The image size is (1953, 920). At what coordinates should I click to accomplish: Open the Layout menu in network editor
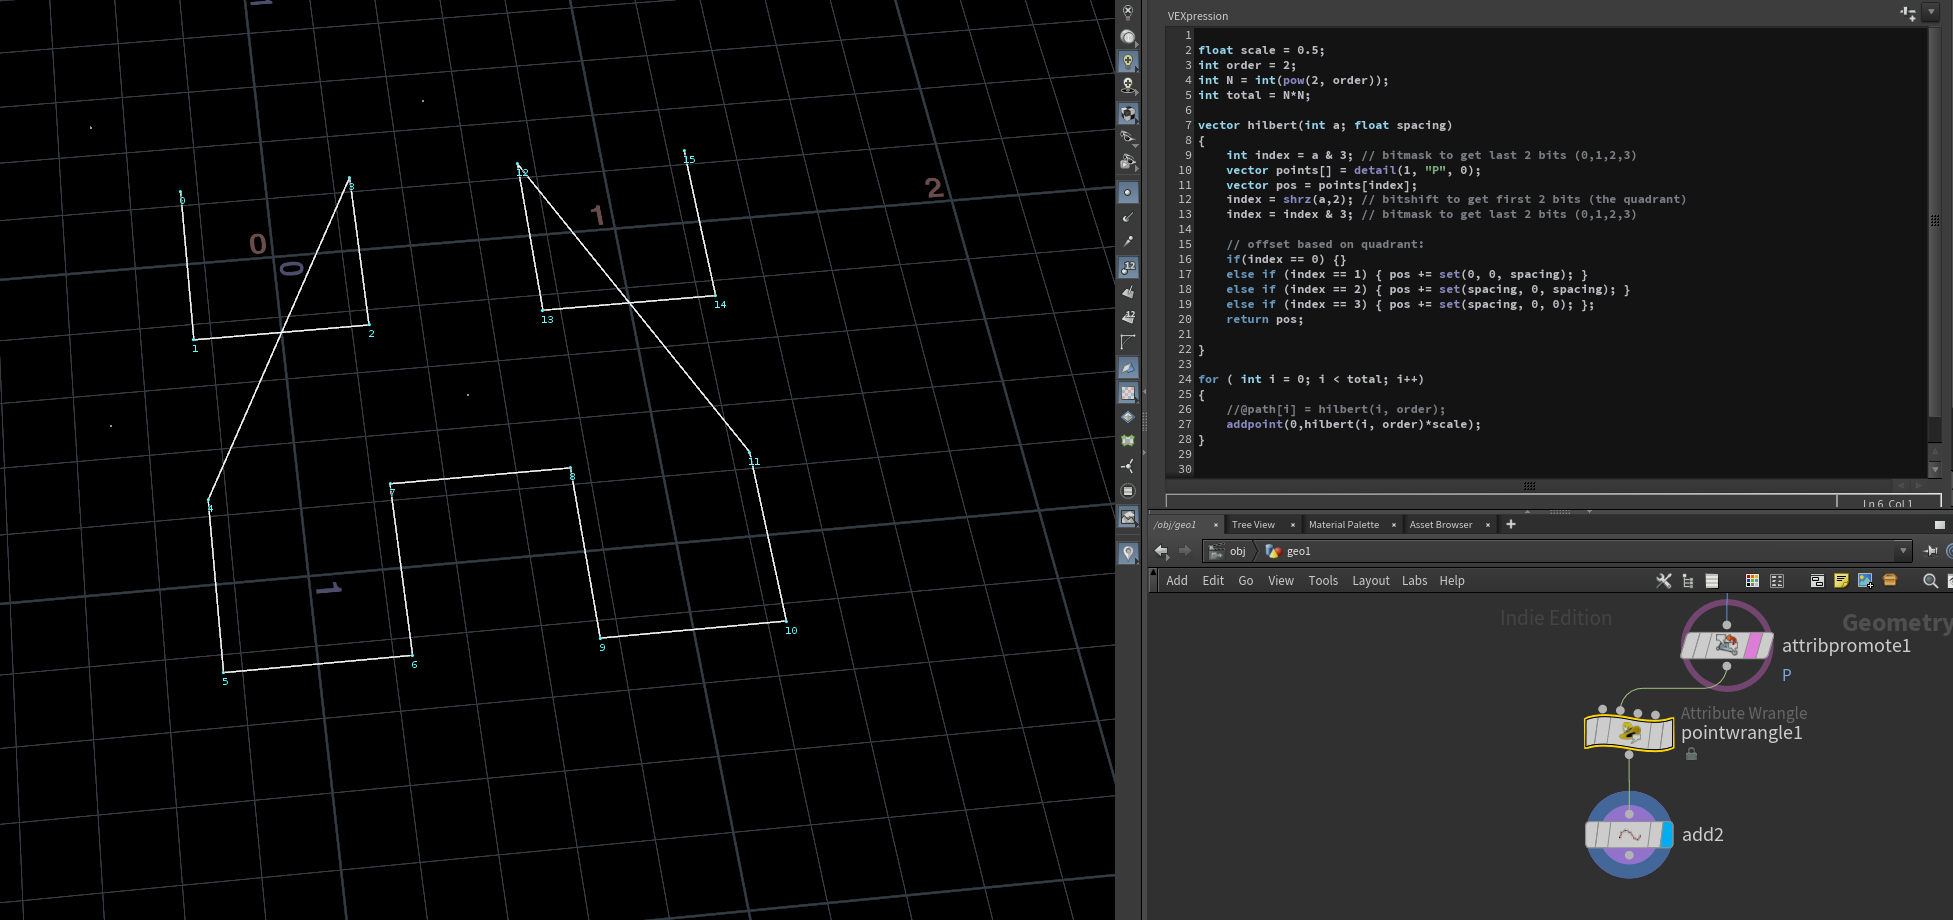1371,581
